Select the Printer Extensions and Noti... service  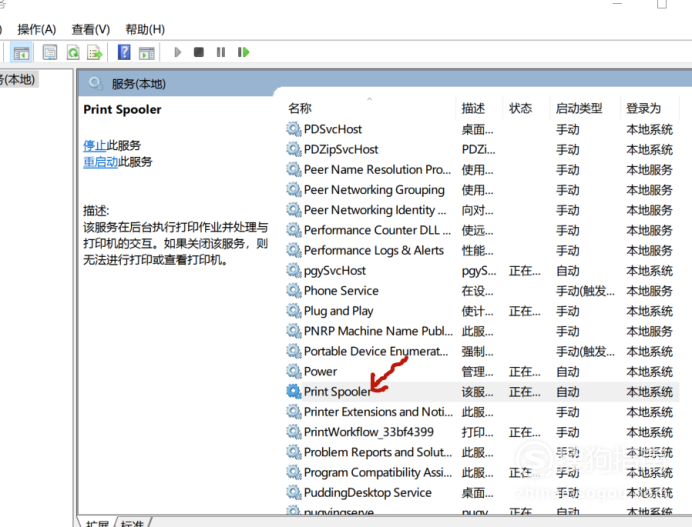378,412
